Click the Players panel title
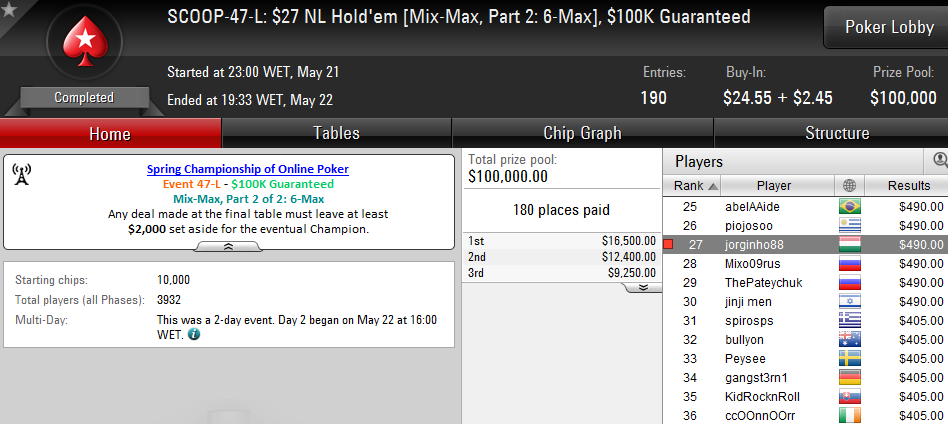 [x=698, y=161]
